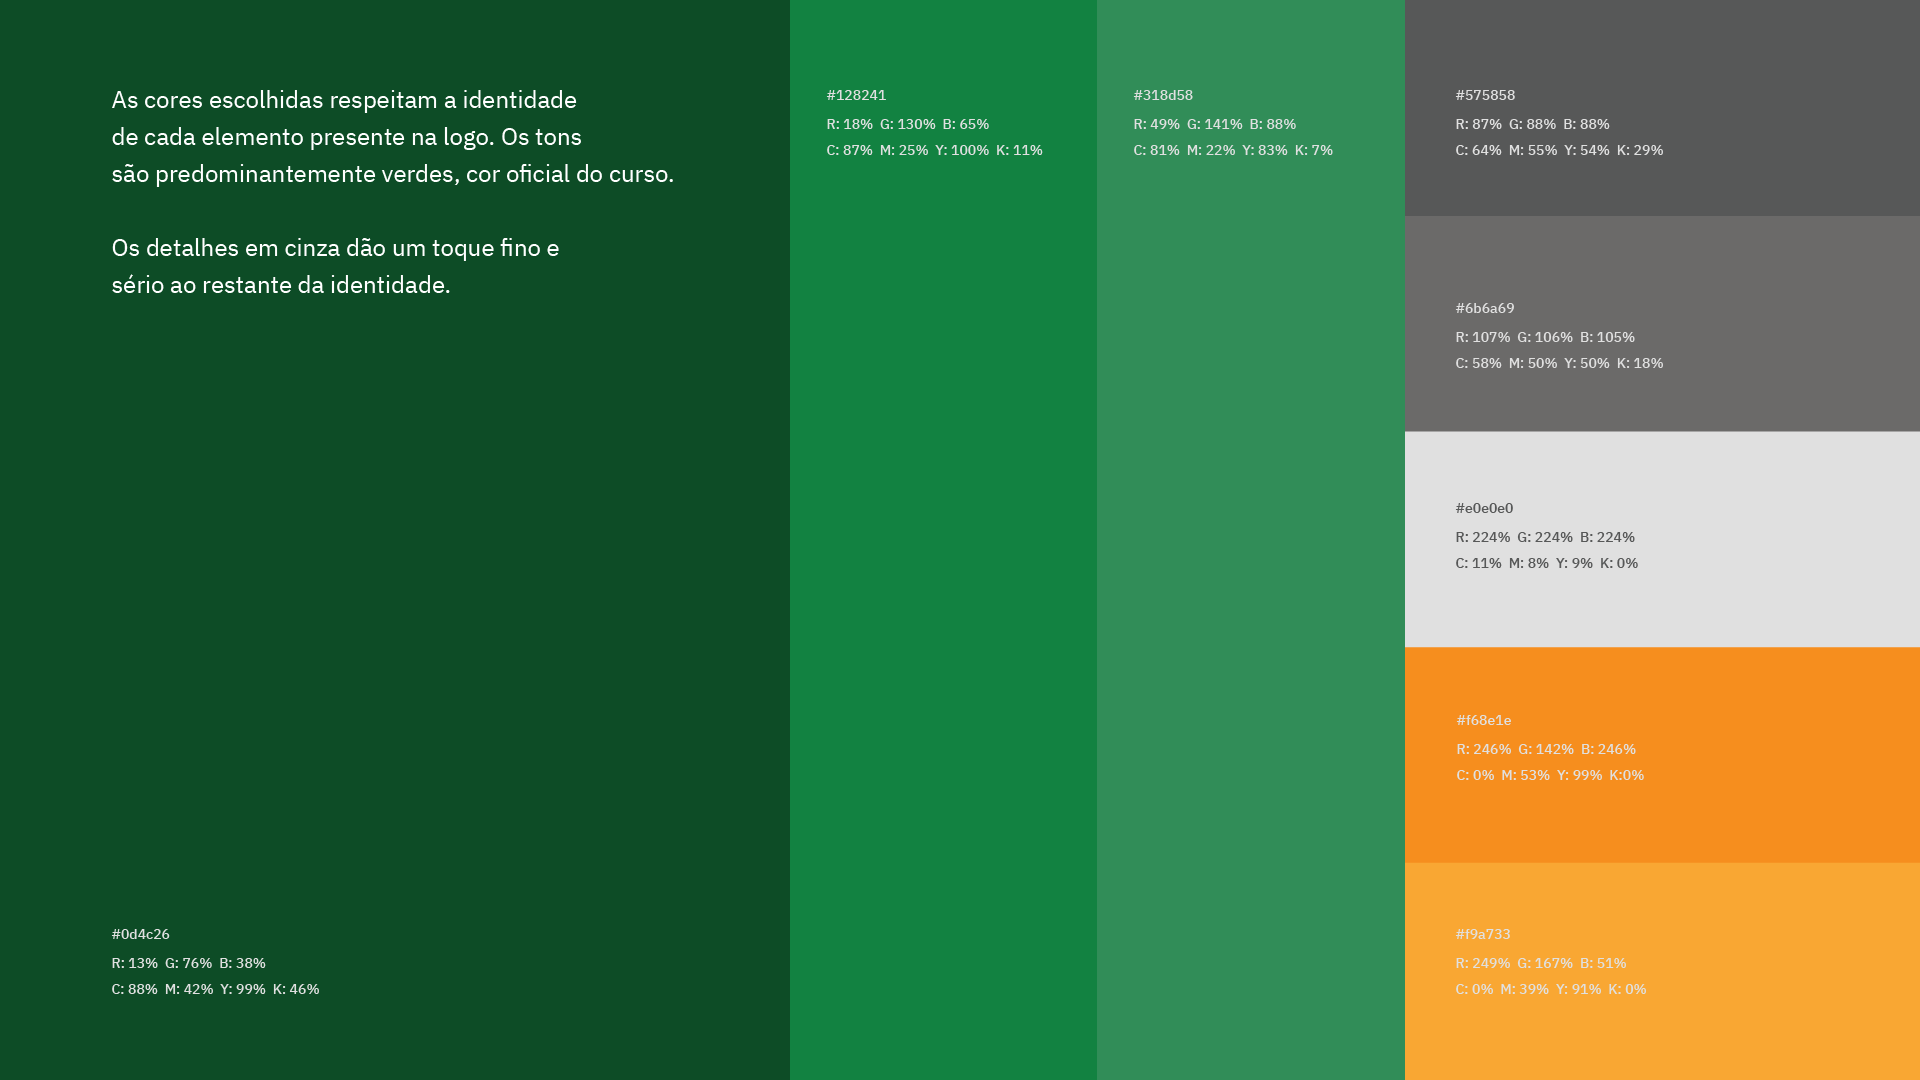This screenshot has width=1920, height=1080.
Task: Select the #318d58 hex code label
Action: pos(1163,95)
